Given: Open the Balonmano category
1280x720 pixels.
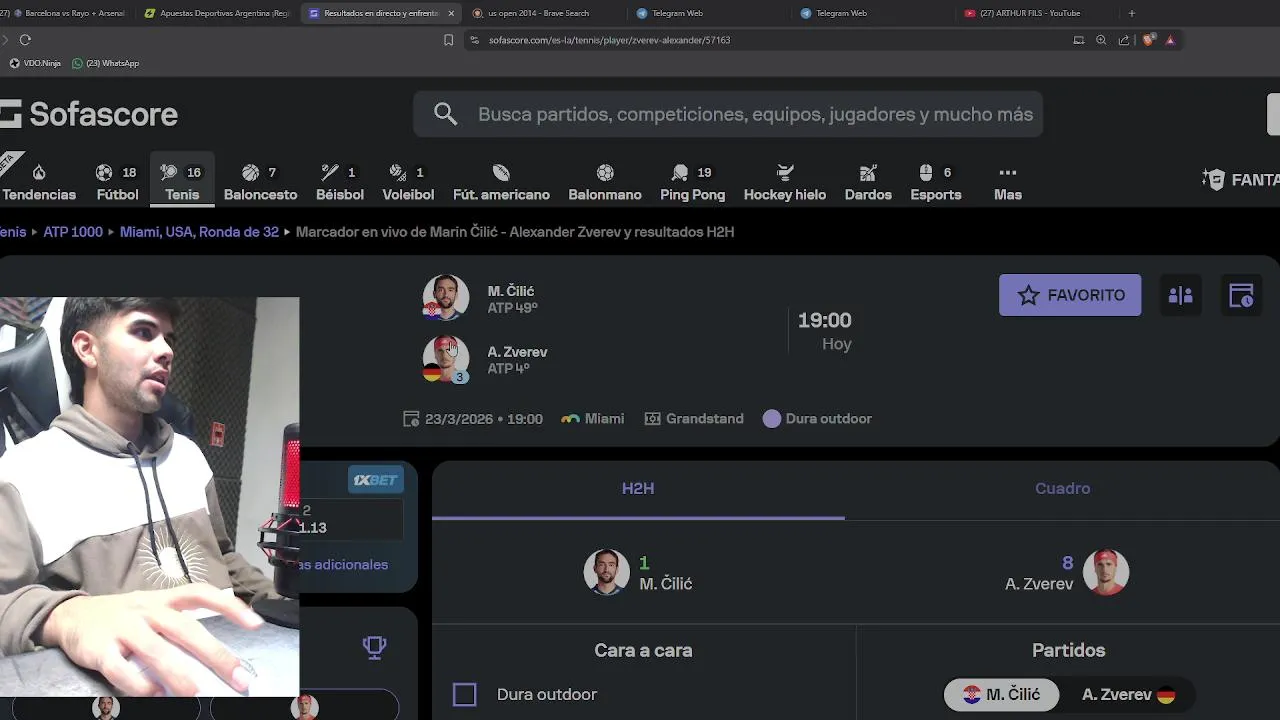Looking at the screenshot, I should (605, 183).
